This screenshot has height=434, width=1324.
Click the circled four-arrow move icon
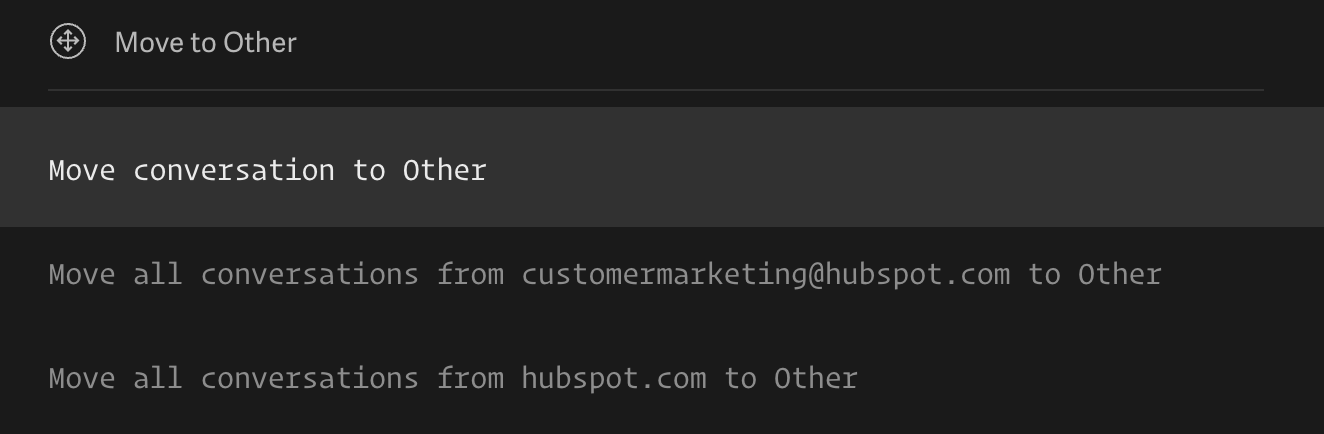point(68,42)
